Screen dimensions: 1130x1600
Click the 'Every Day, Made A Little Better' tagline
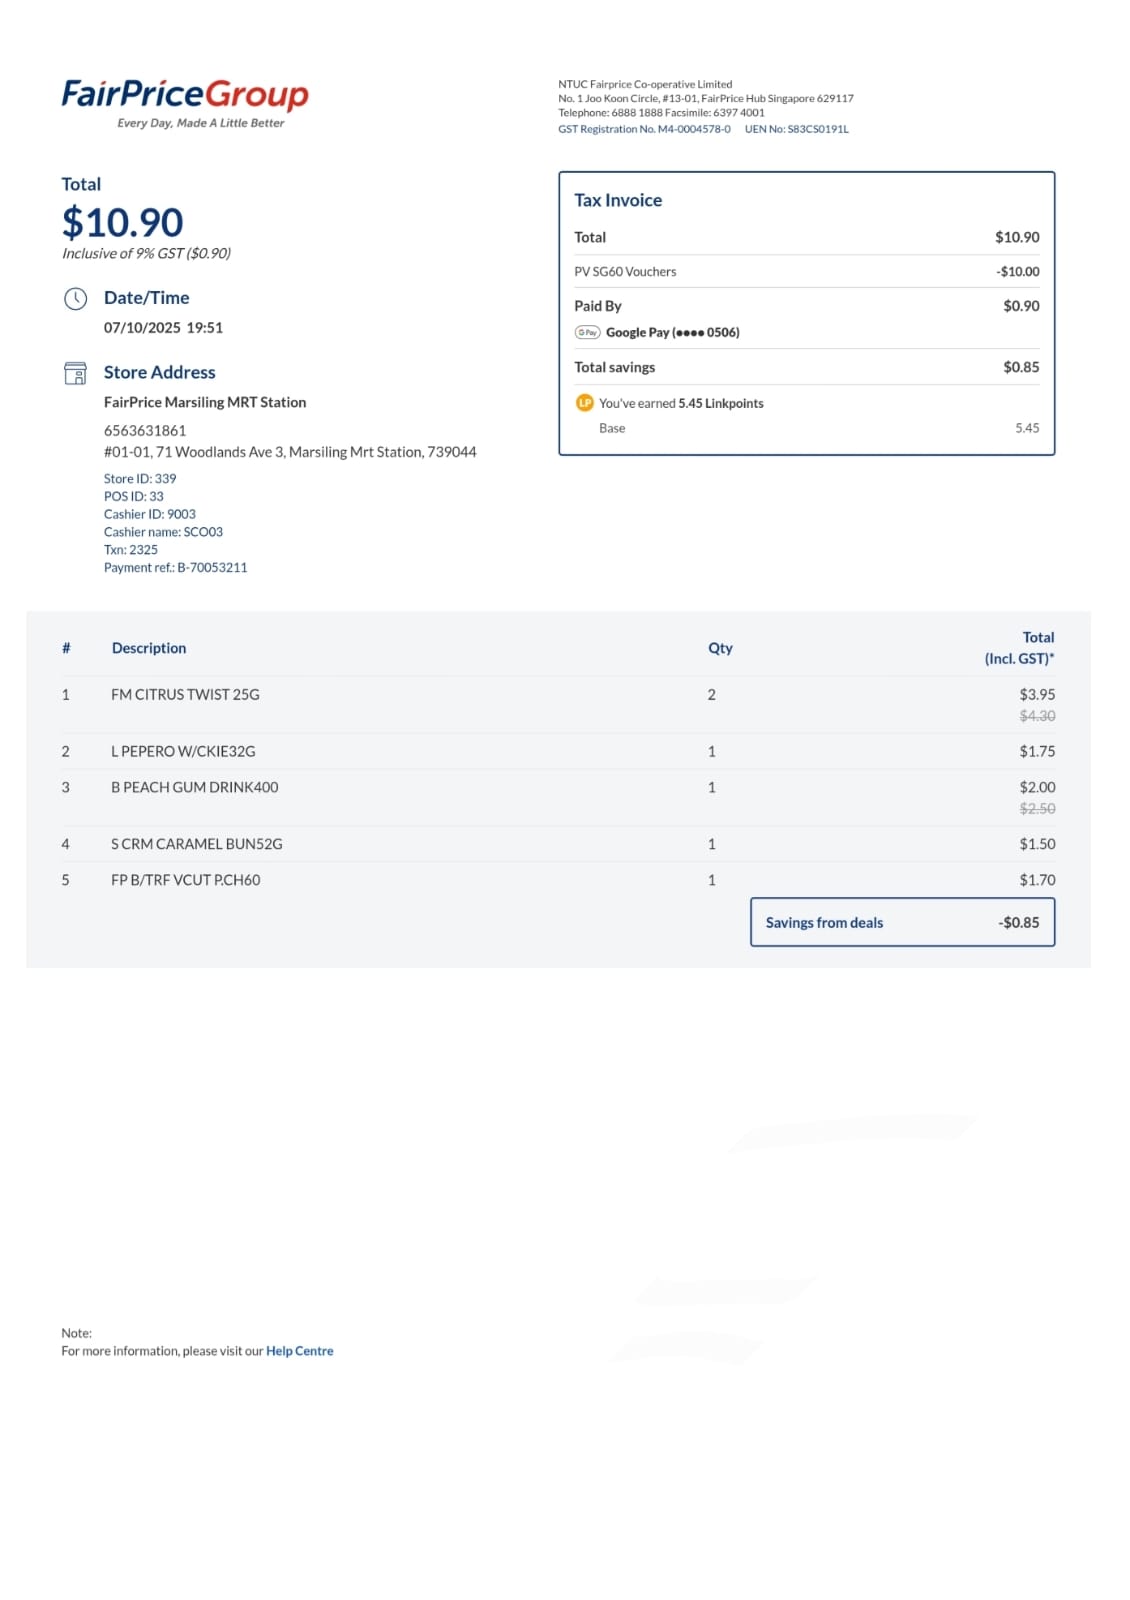[x=201, y=123]
